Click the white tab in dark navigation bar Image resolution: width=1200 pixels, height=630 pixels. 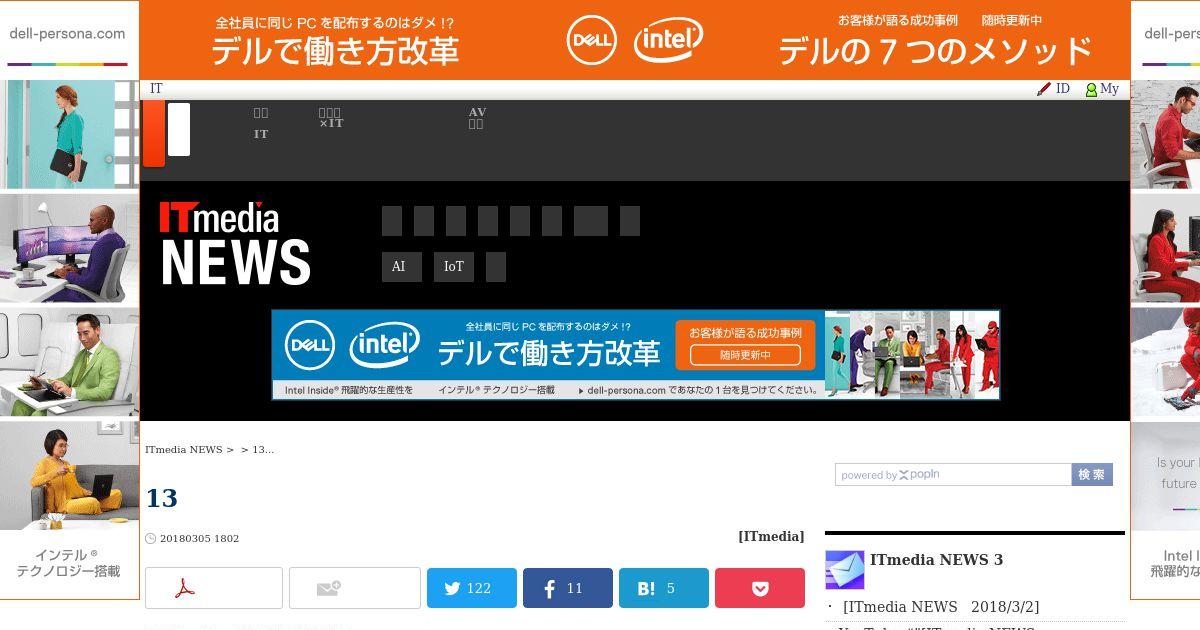click(x=179, y=129)
